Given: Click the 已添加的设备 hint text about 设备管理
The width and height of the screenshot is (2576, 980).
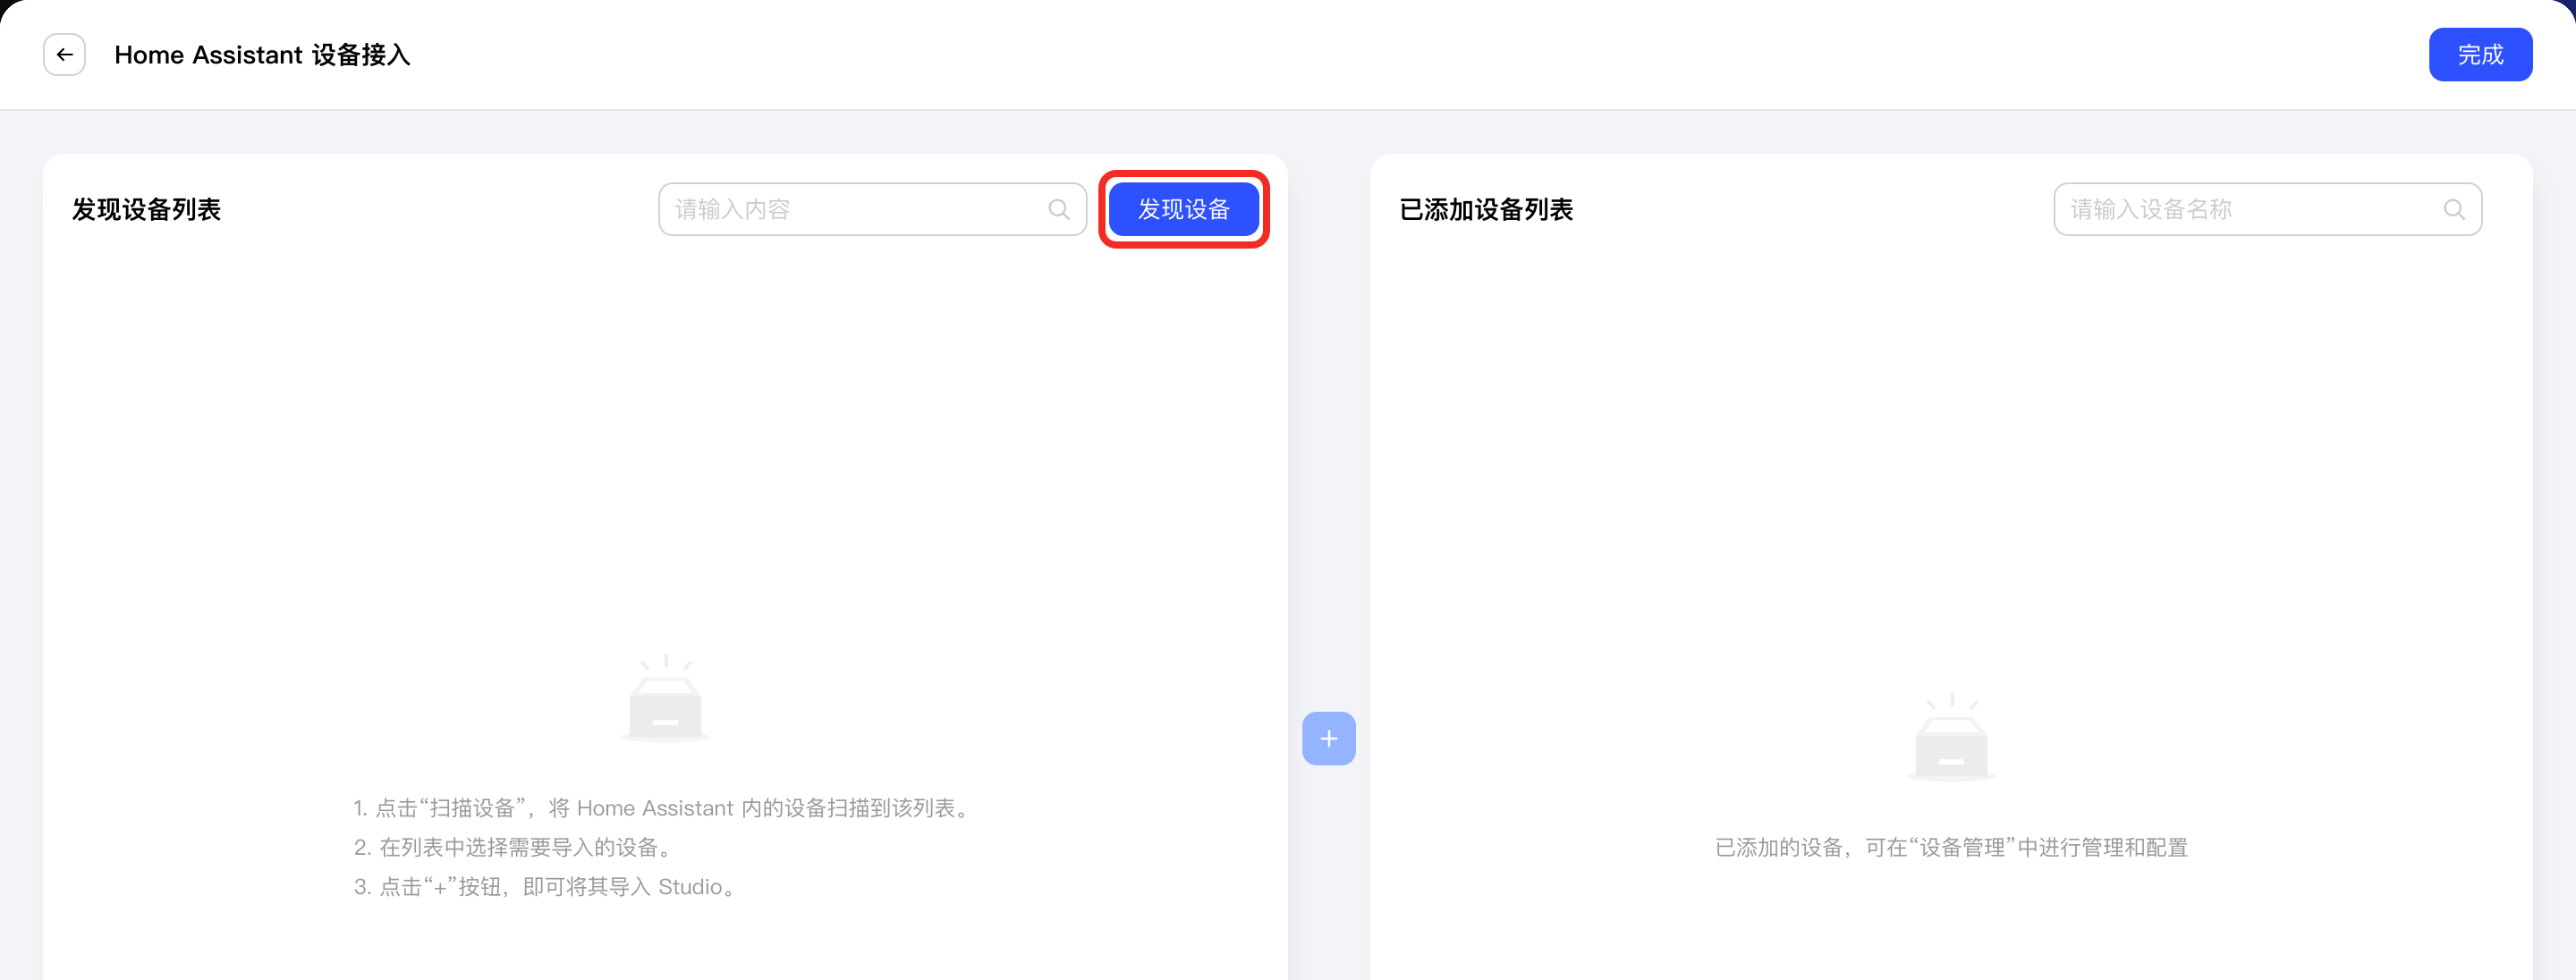Looking at the screenshot, I should [1951, 847].
